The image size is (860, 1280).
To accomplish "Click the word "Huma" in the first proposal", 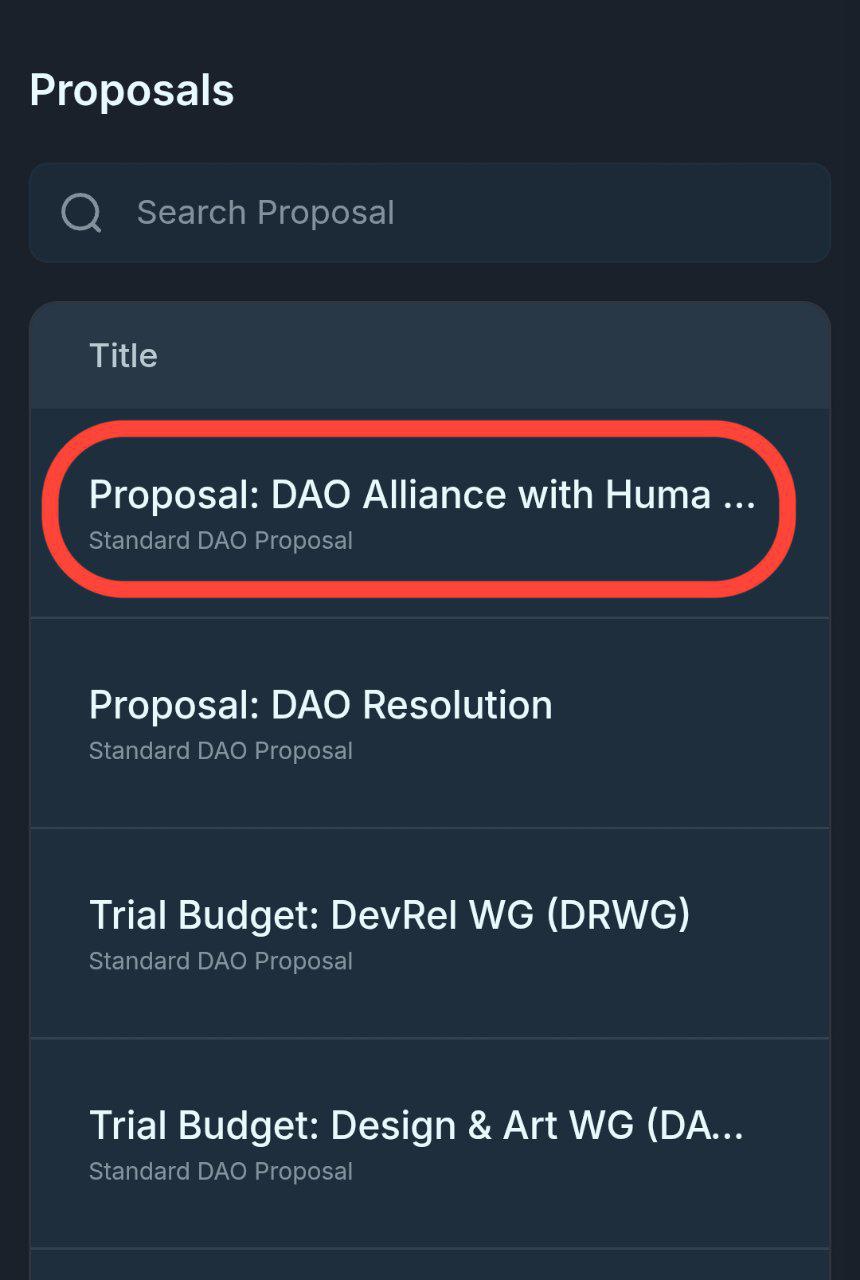I will point(658,495).
